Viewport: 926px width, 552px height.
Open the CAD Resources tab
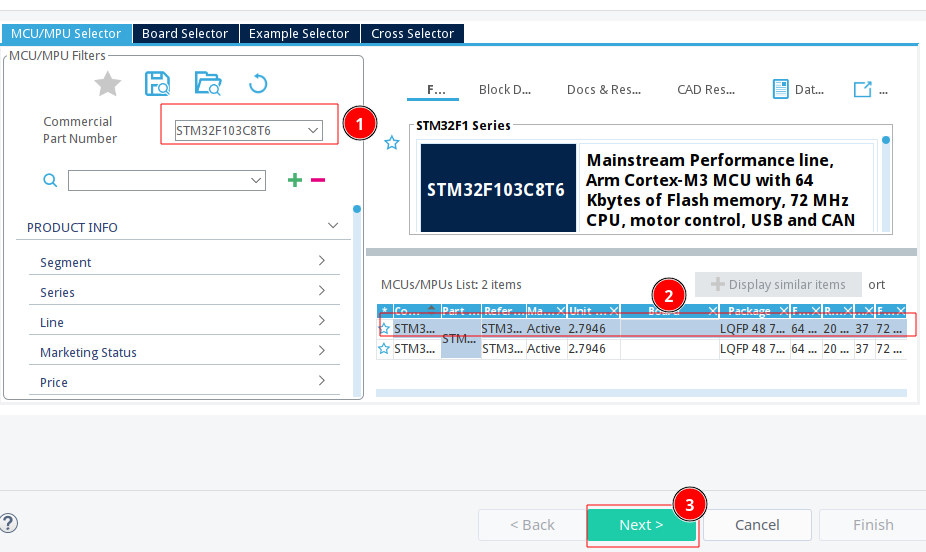tap(706, 90)
